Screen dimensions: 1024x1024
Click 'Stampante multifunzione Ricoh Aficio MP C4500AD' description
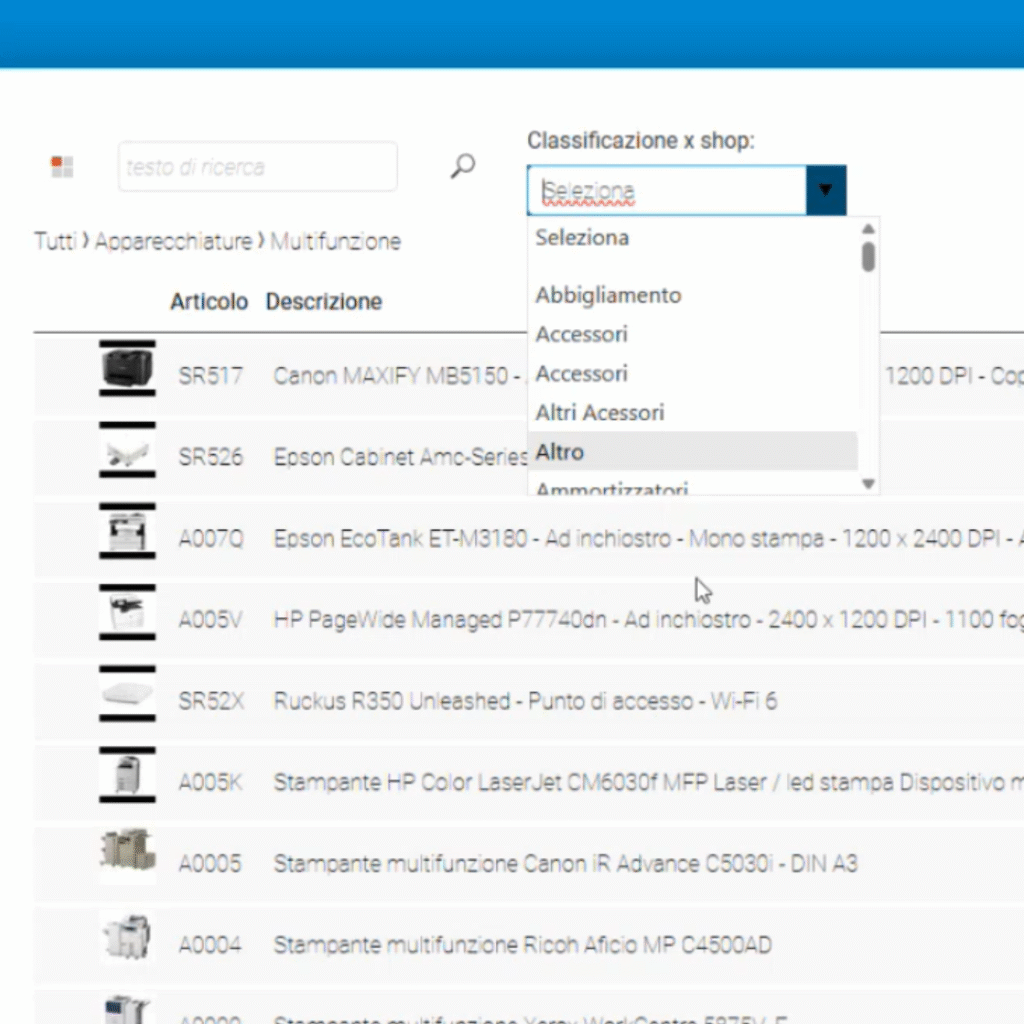pos(522,945)
